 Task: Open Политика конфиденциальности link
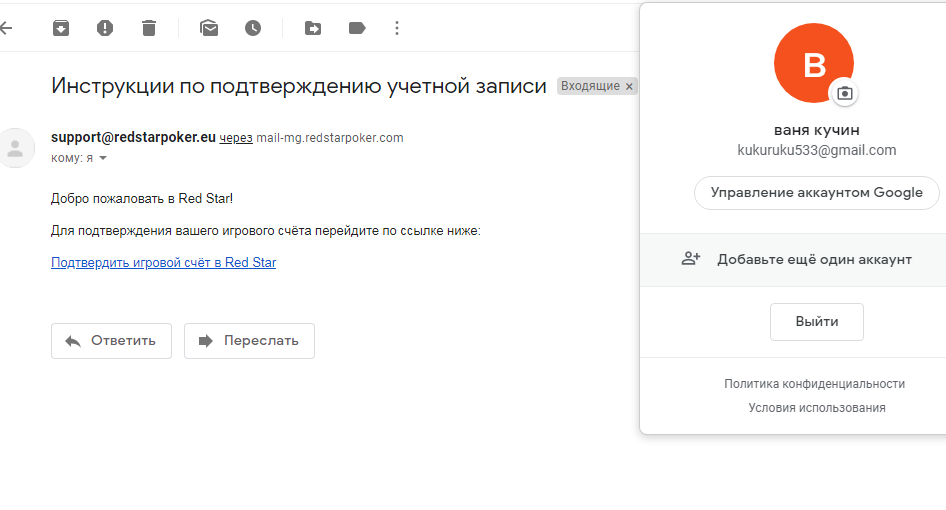[x=814, y=384]
